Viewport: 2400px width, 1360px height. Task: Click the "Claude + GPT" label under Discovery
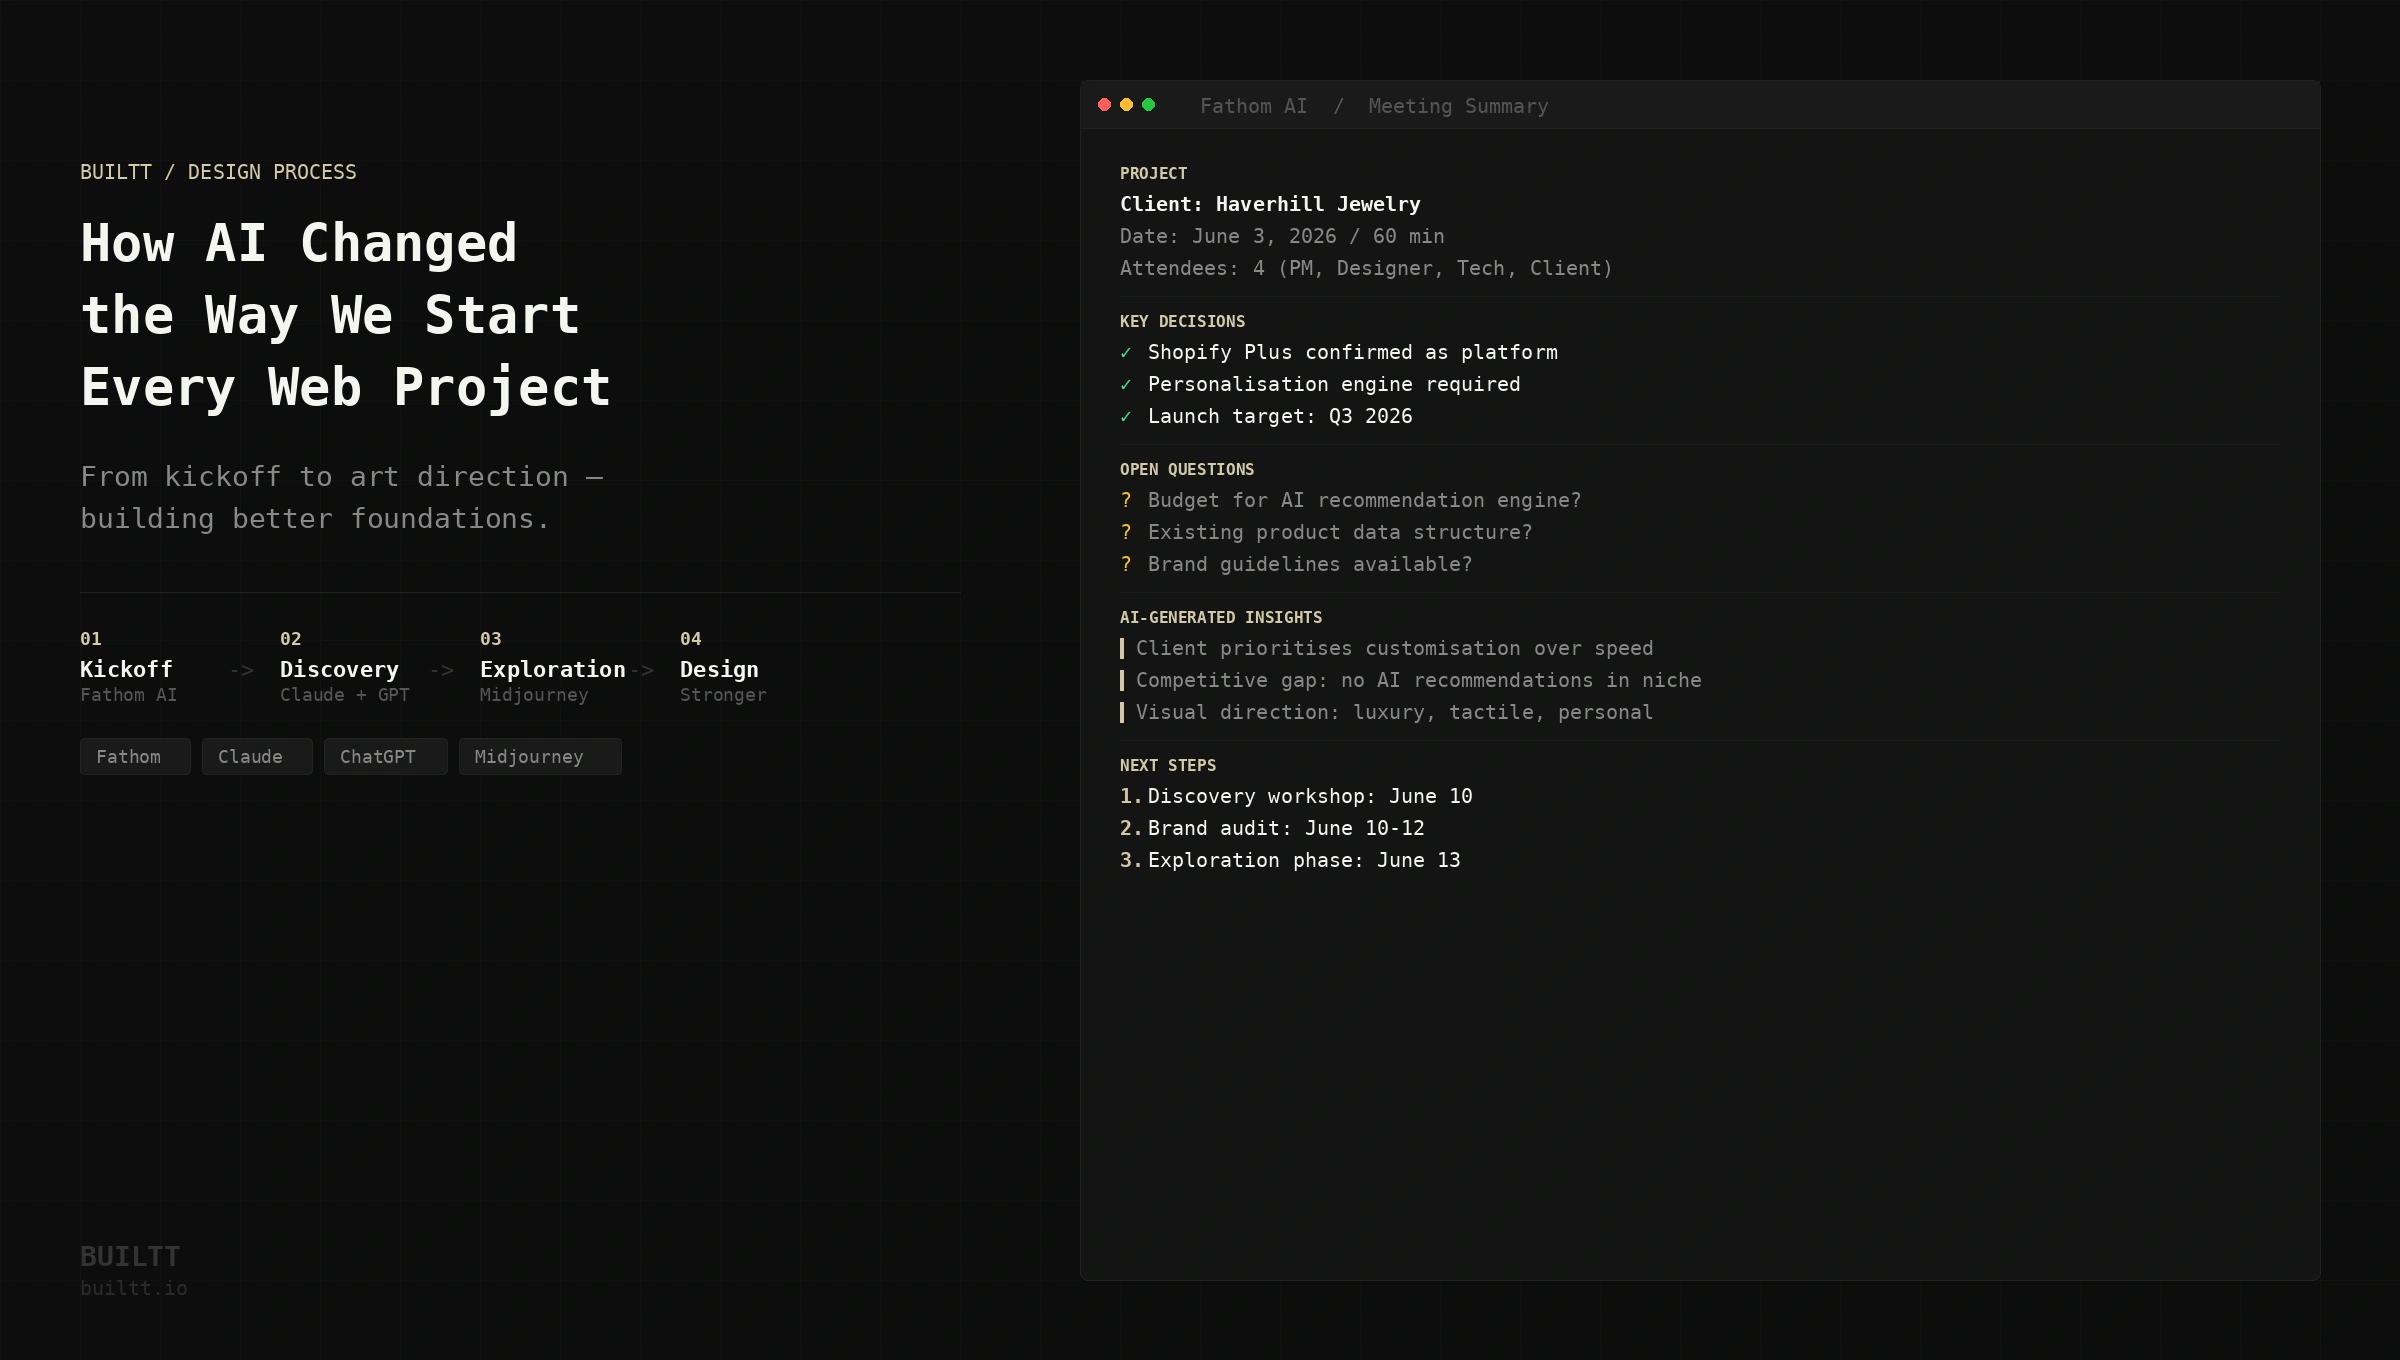coord(344,695)
